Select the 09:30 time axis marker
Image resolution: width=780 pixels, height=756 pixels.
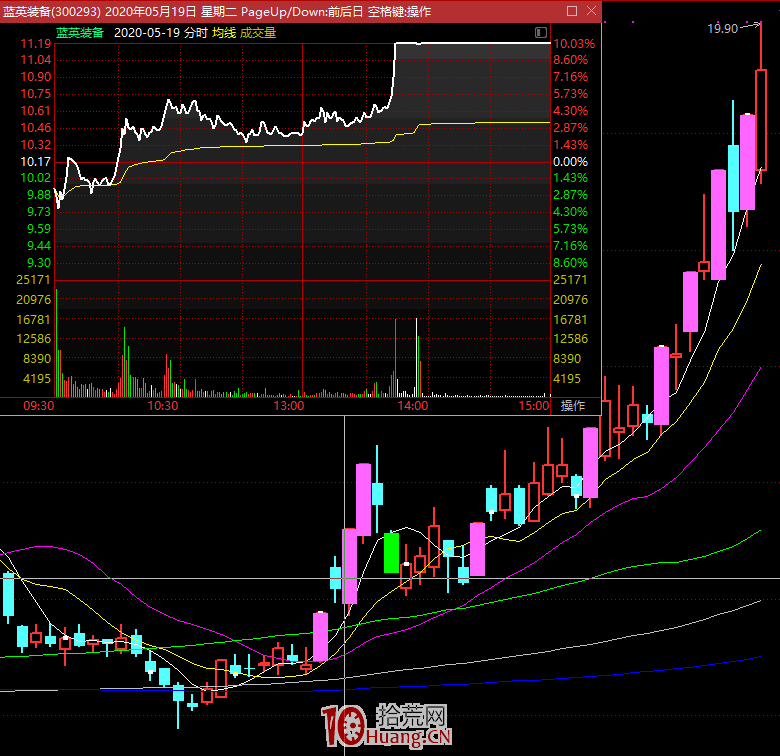point(39,407)
